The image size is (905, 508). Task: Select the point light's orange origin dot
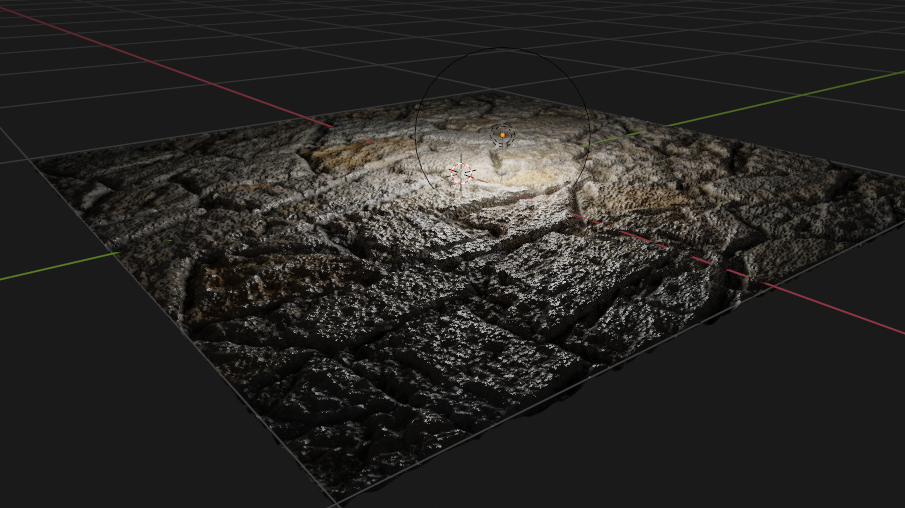tap(503, 135)
